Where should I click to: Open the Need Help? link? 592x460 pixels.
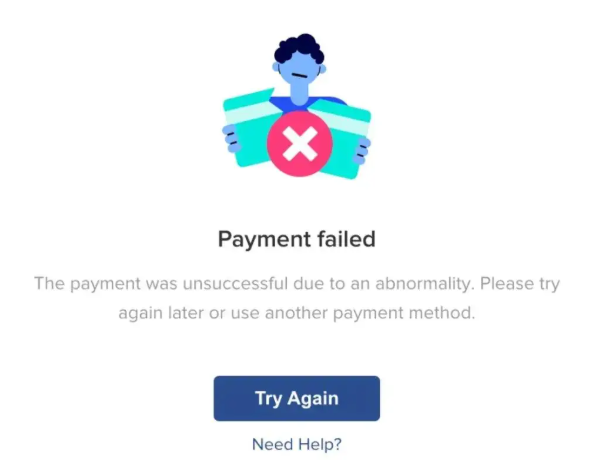coord(297,444)
